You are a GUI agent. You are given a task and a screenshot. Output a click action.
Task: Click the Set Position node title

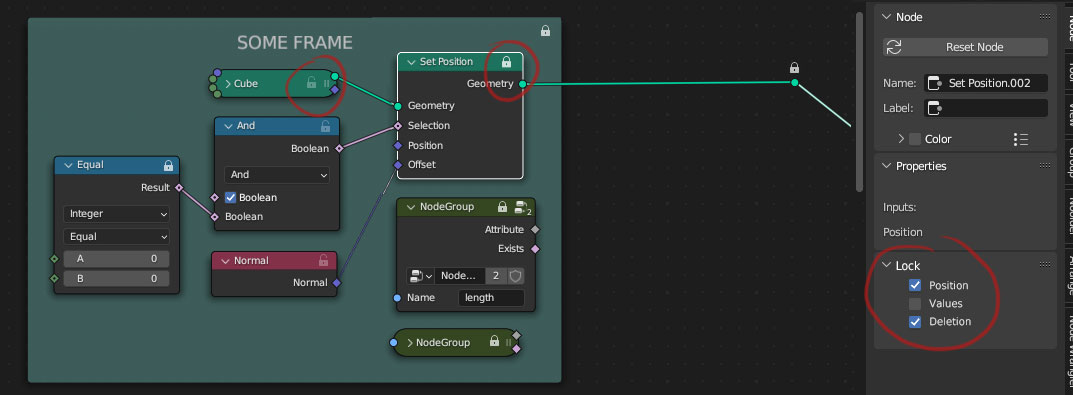tap(446, 62)
